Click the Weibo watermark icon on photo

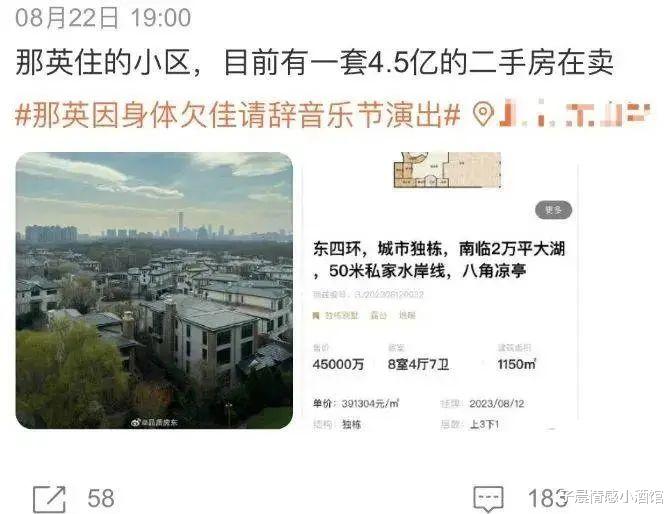136,422
